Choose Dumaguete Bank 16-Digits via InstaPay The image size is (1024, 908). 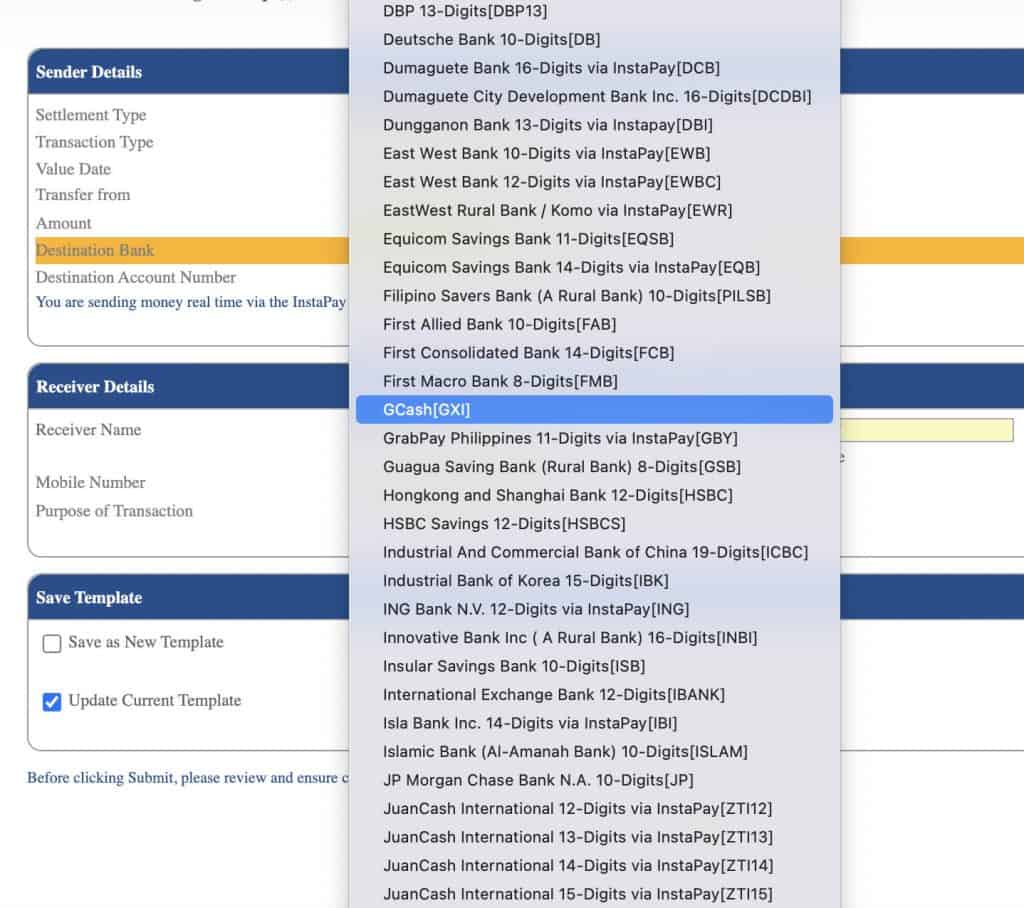(x=551, y=68)
